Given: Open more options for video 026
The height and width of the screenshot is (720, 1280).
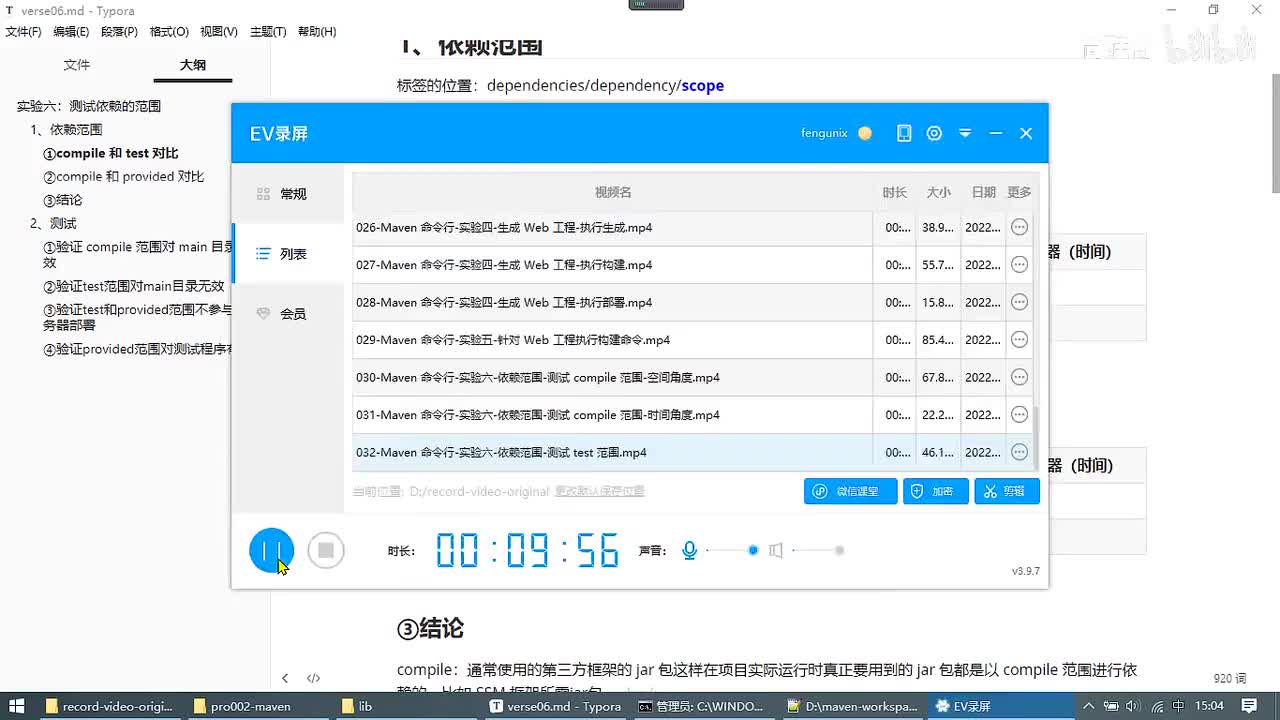Looking at the screenshot, I should click(1019, 227).
